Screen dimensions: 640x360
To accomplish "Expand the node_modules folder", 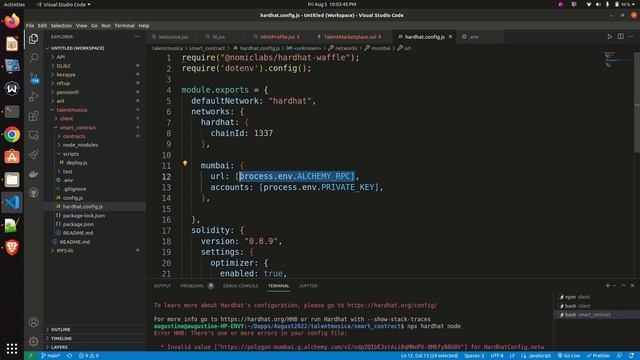I will click(x=80, y=145).
